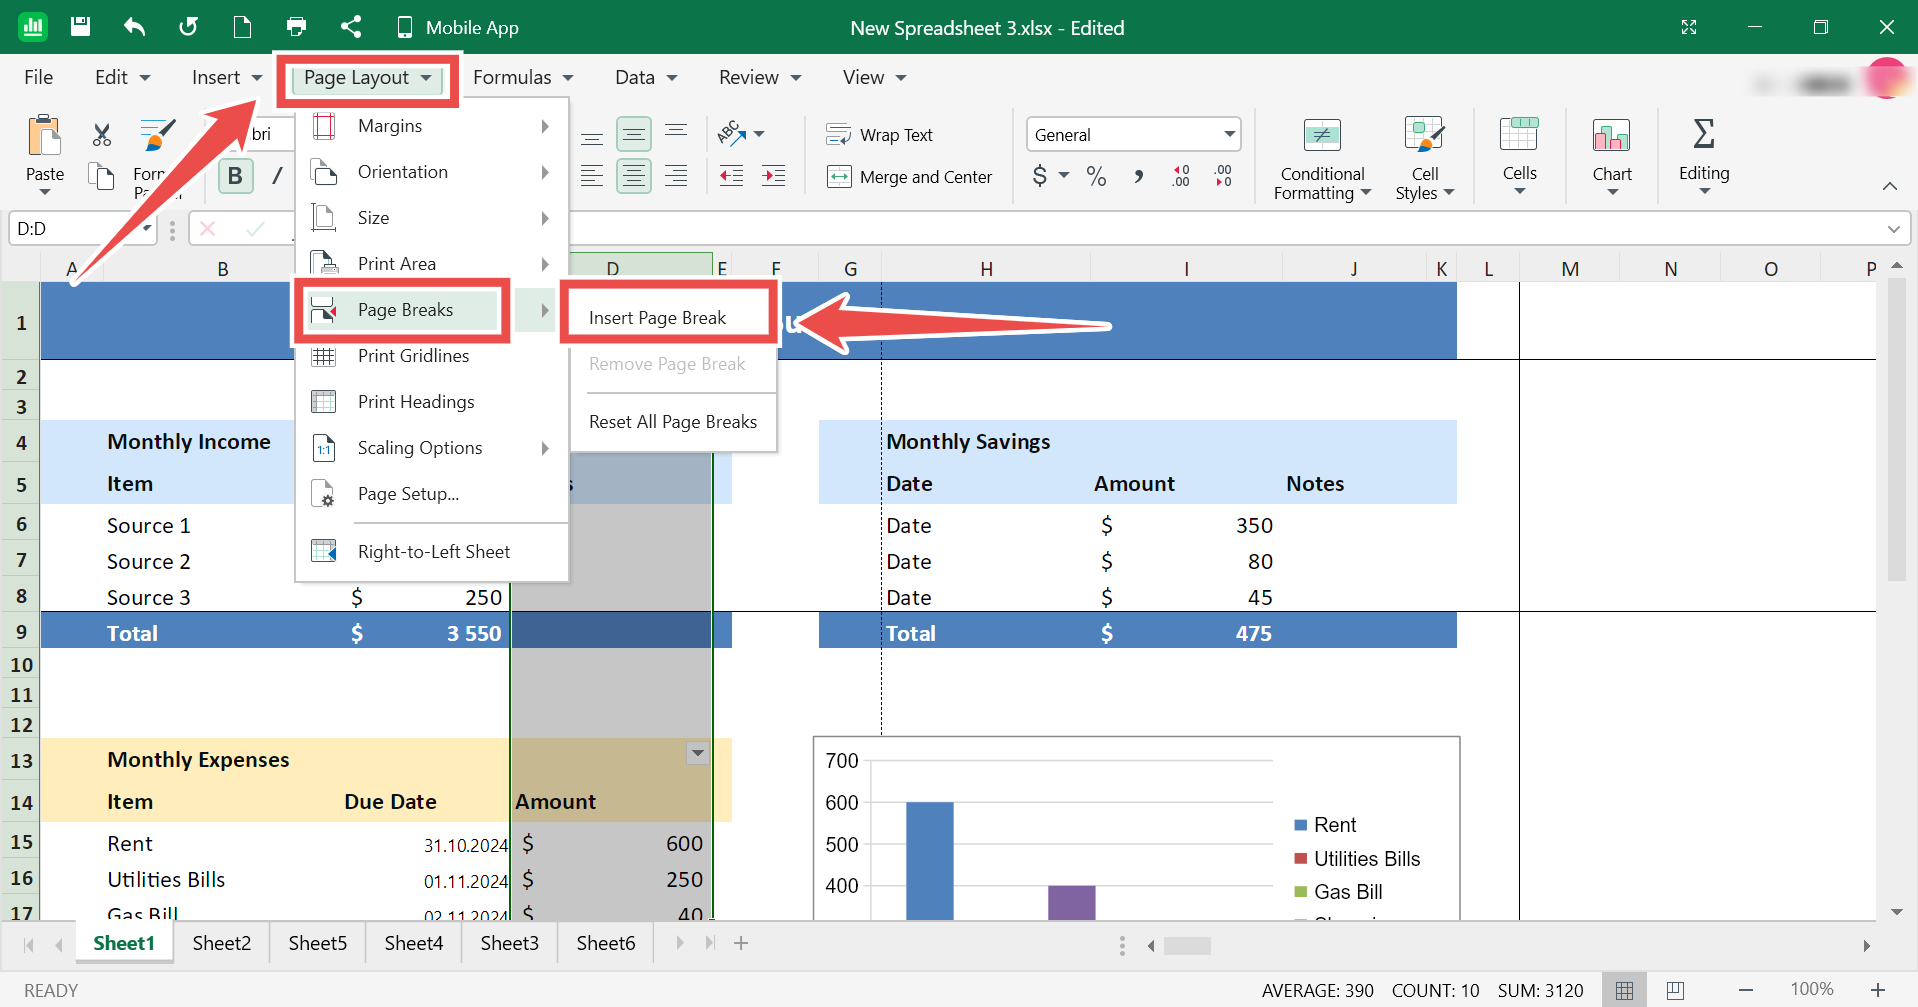The image size is (1918, 1007).
Task: Click the Name Box showing D:D
Action: tap(83, 229)
